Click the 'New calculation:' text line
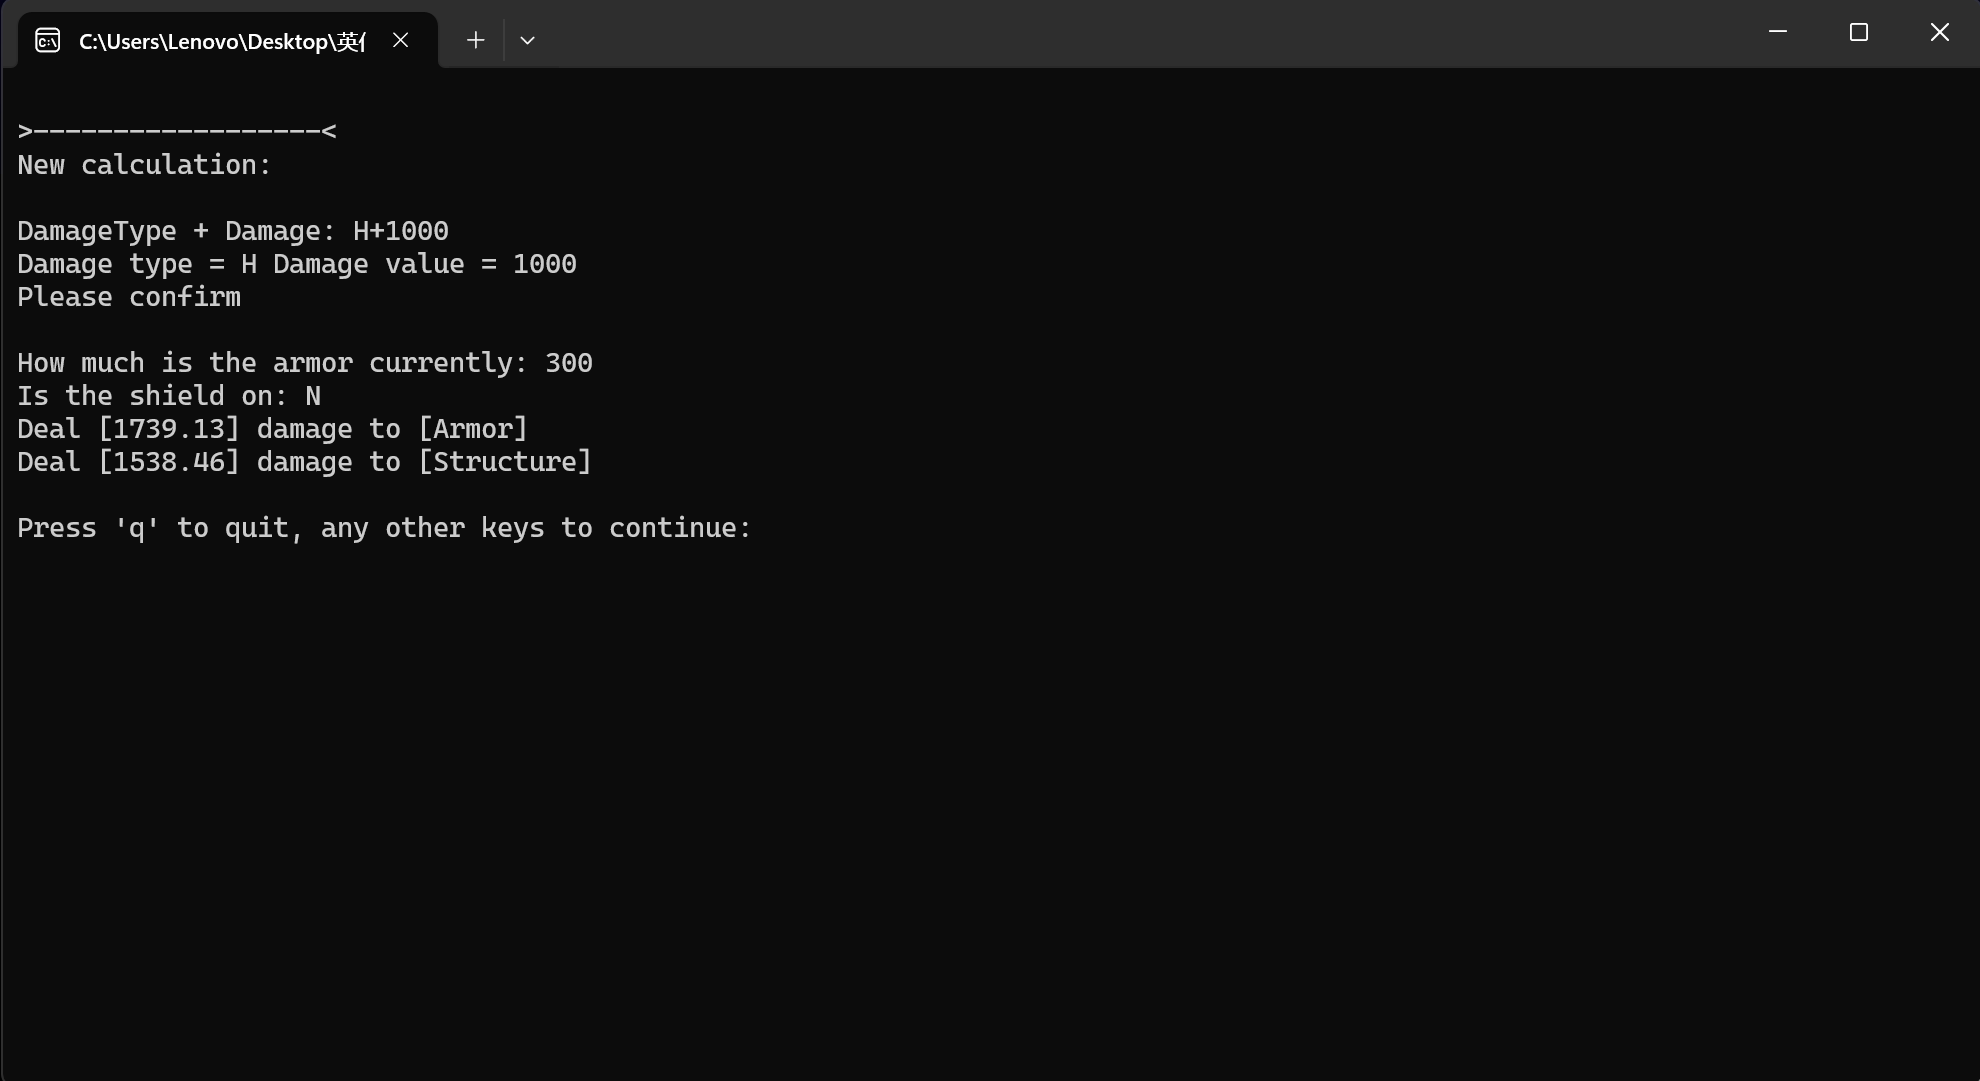Screen dimensions: 1980x1081 pyautogui.click(x=144, y=165)
